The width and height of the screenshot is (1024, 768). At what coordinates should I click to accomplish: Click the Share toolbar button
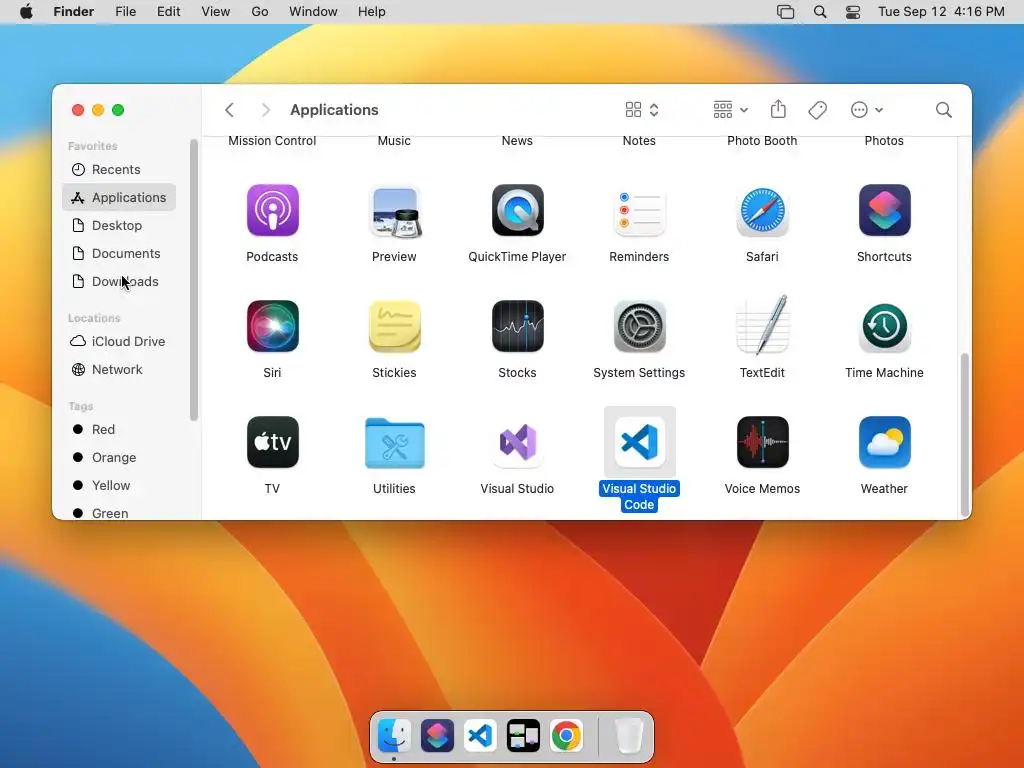(778, 109)
